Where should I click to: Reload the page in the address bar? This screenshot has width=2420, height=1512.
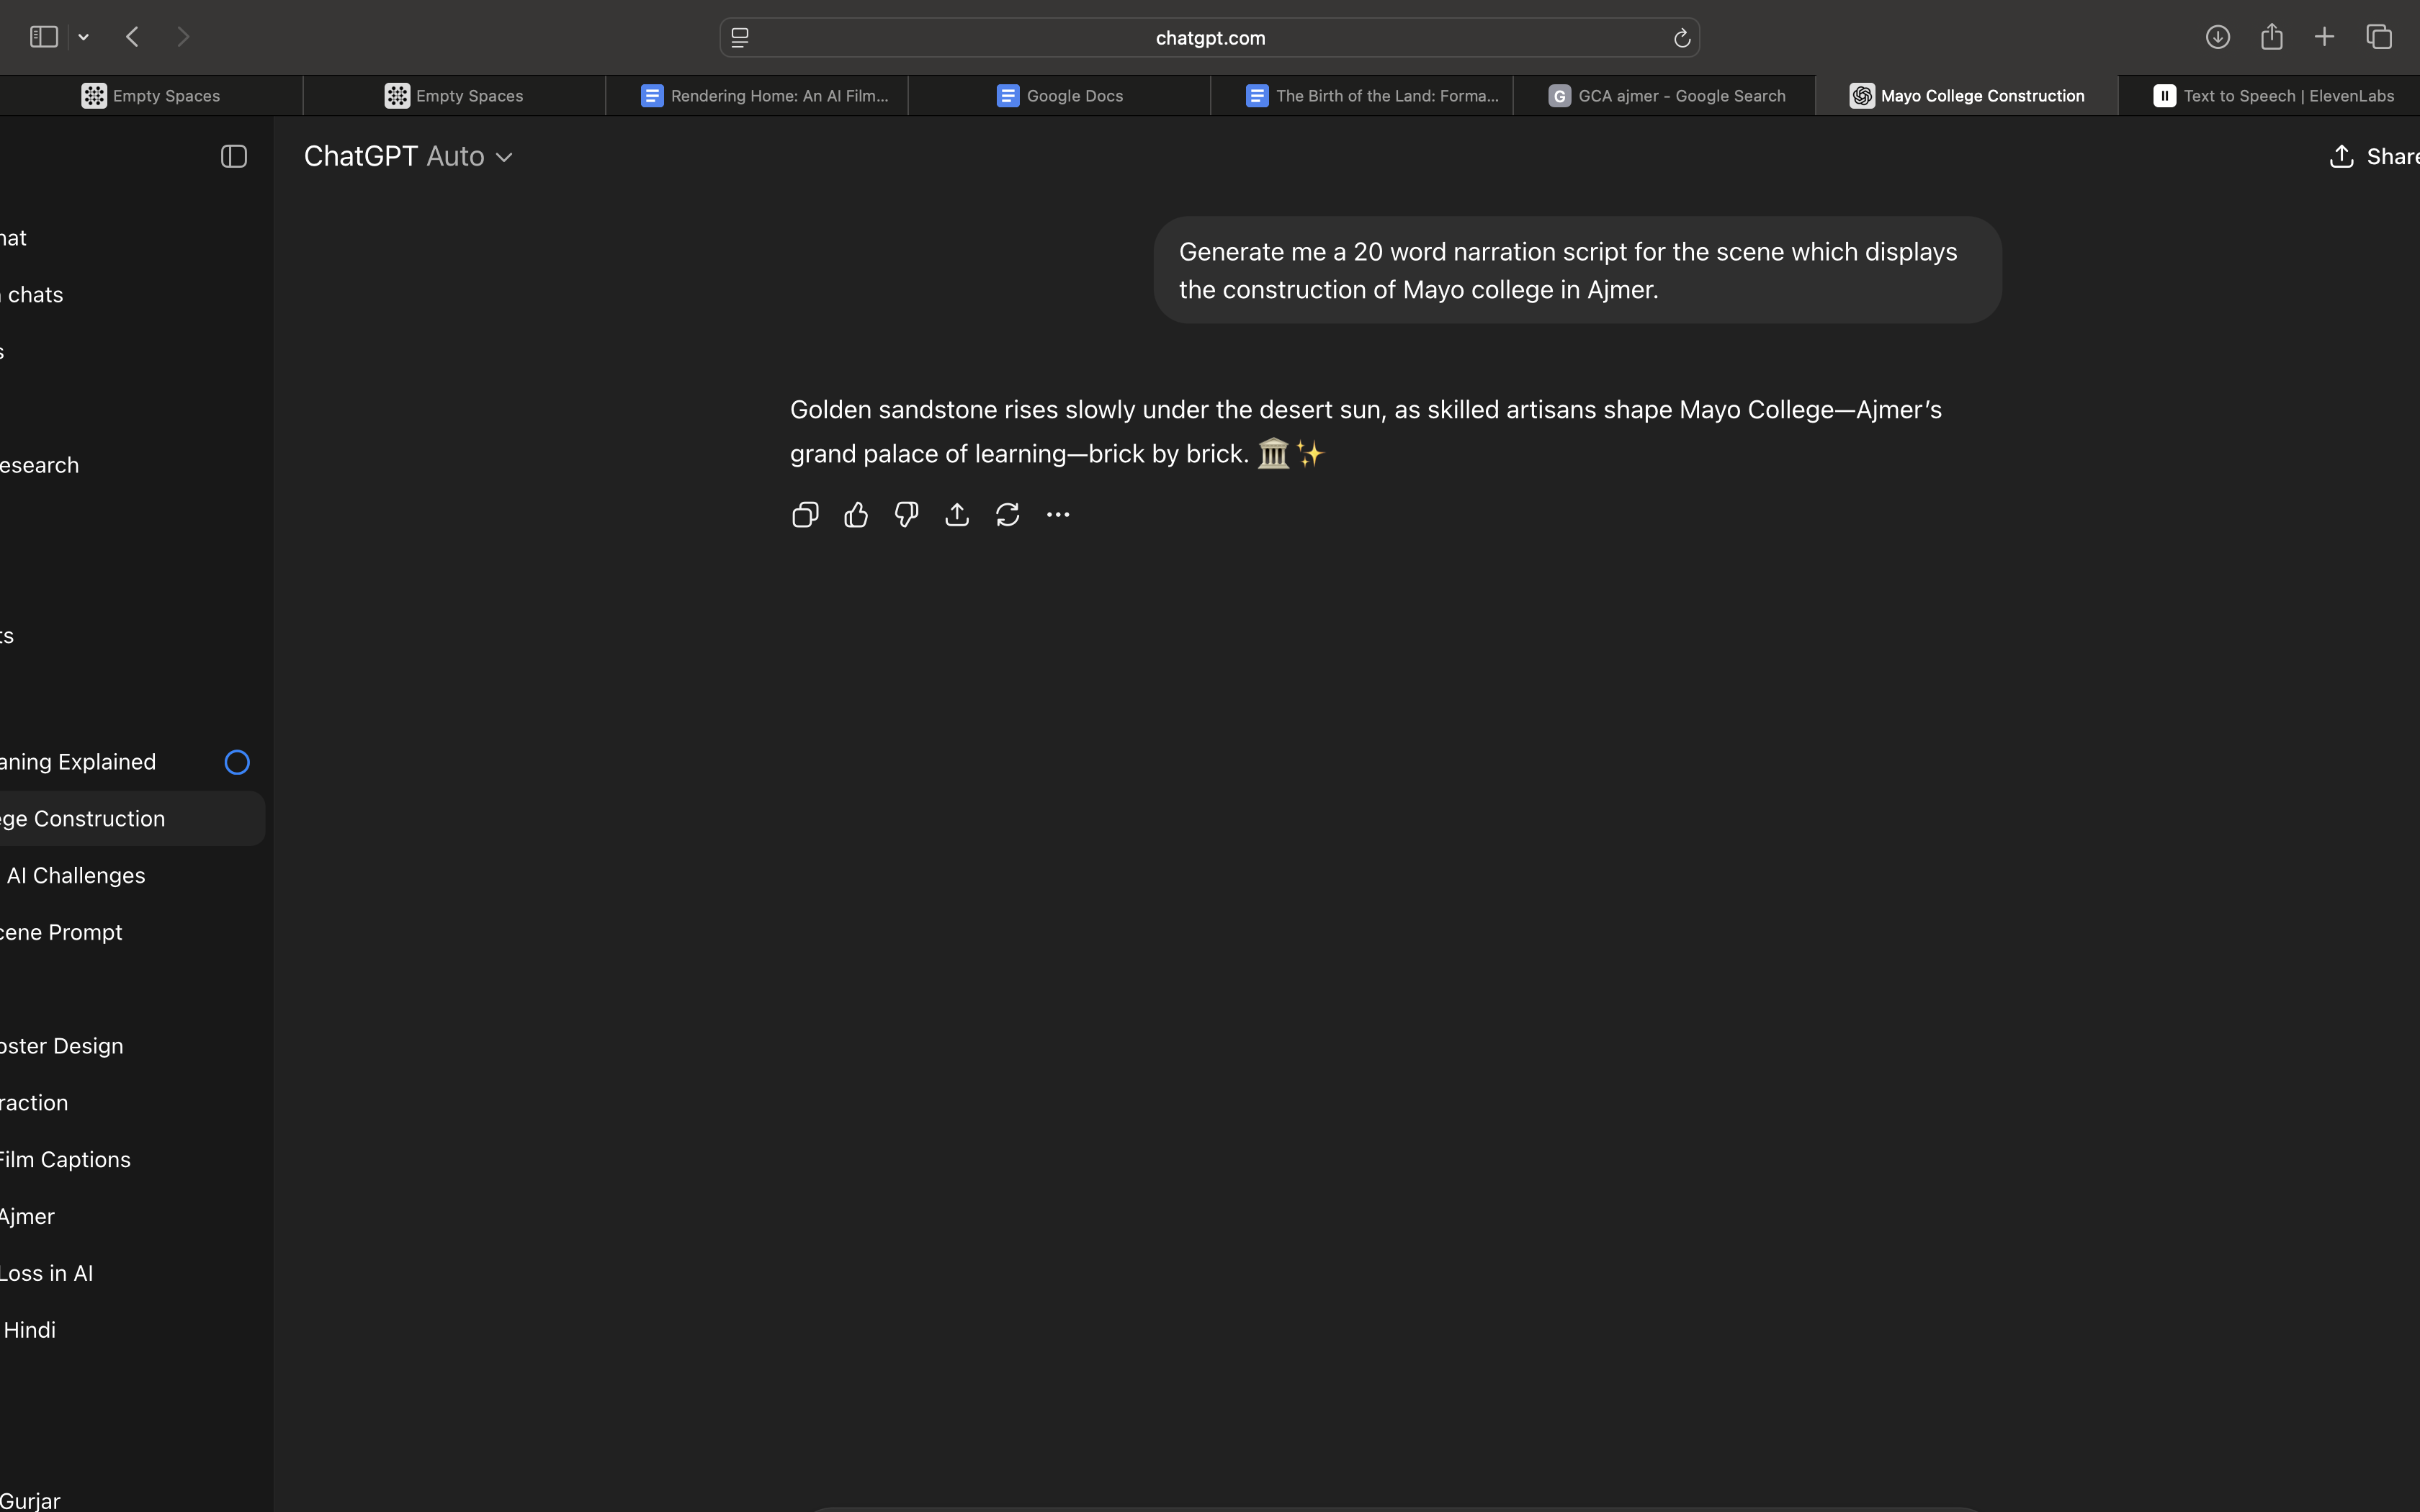(1681, 38)
